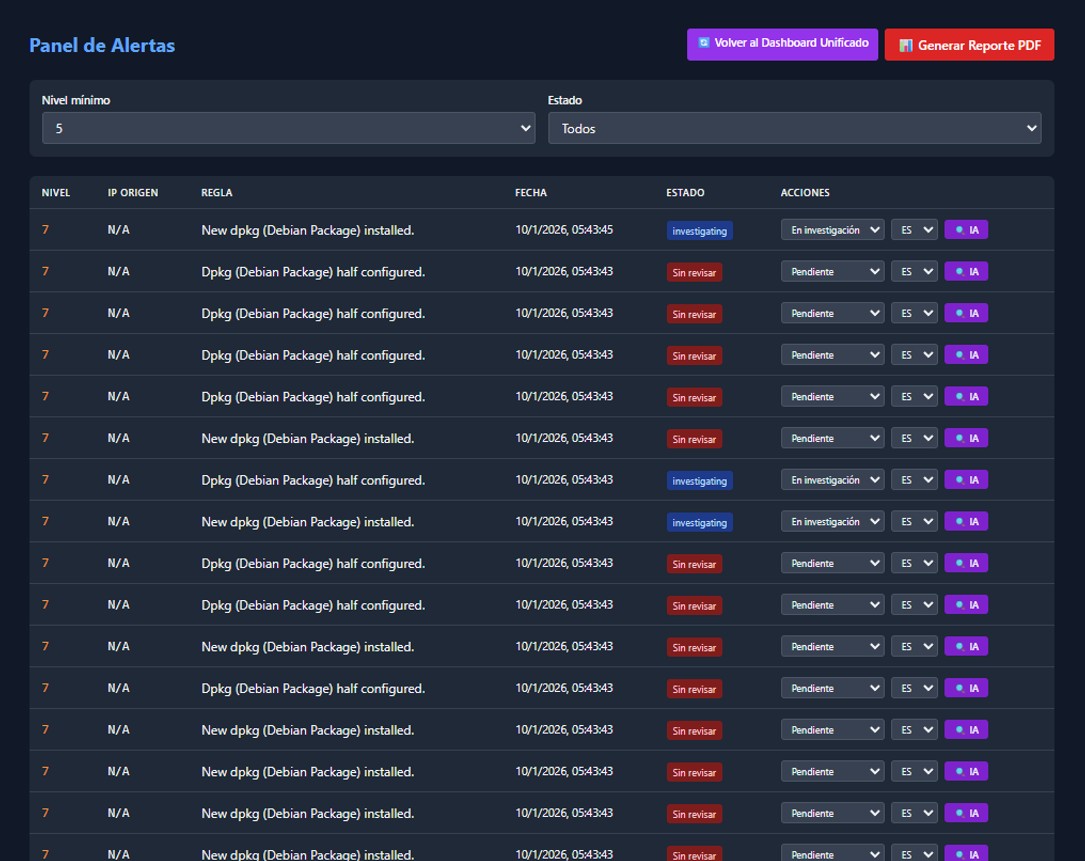The image size is (1085, 861).
Task: Open ES language dropdown in third row
Action: (914, 314)
